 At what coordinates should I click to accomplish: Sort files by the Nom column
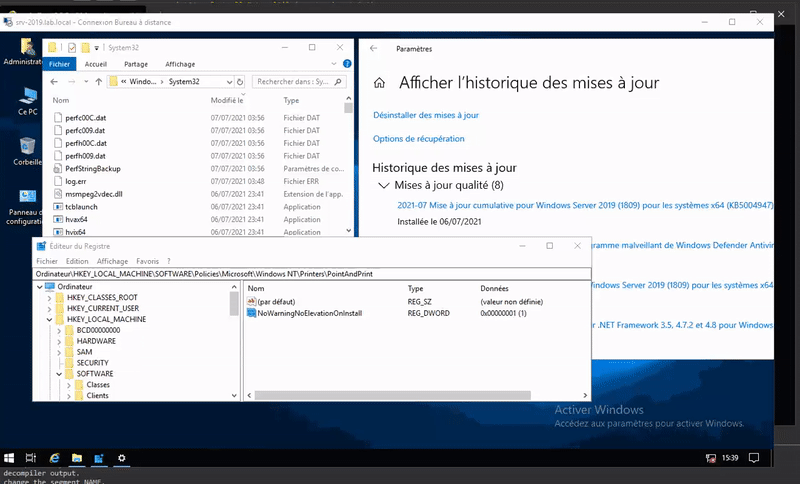[61, 100]
